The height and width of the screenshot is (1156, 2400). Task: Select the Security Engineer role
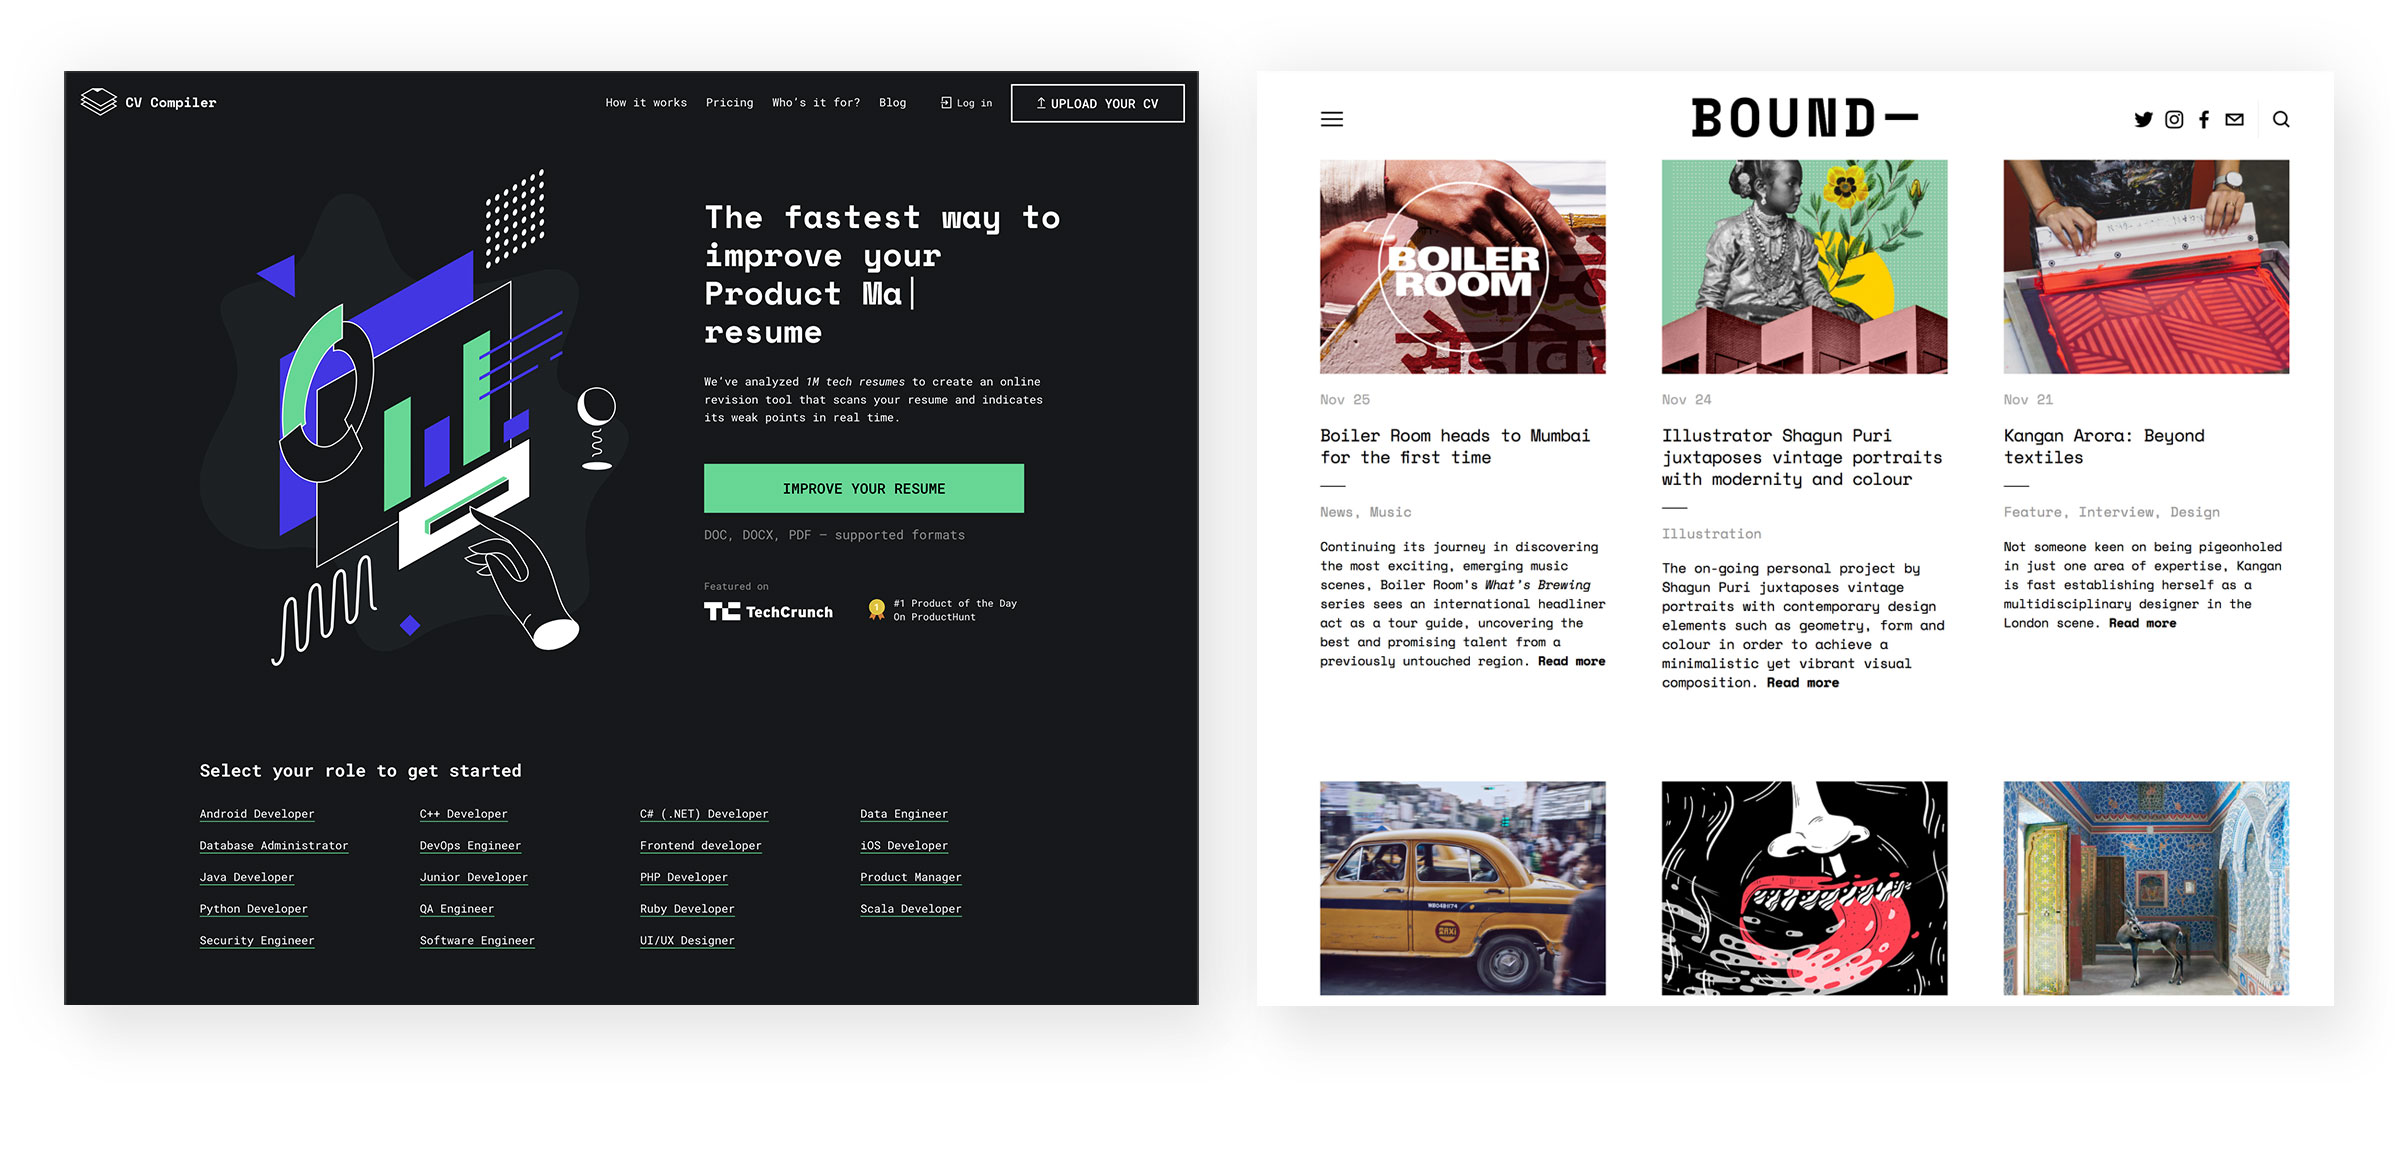257,941
